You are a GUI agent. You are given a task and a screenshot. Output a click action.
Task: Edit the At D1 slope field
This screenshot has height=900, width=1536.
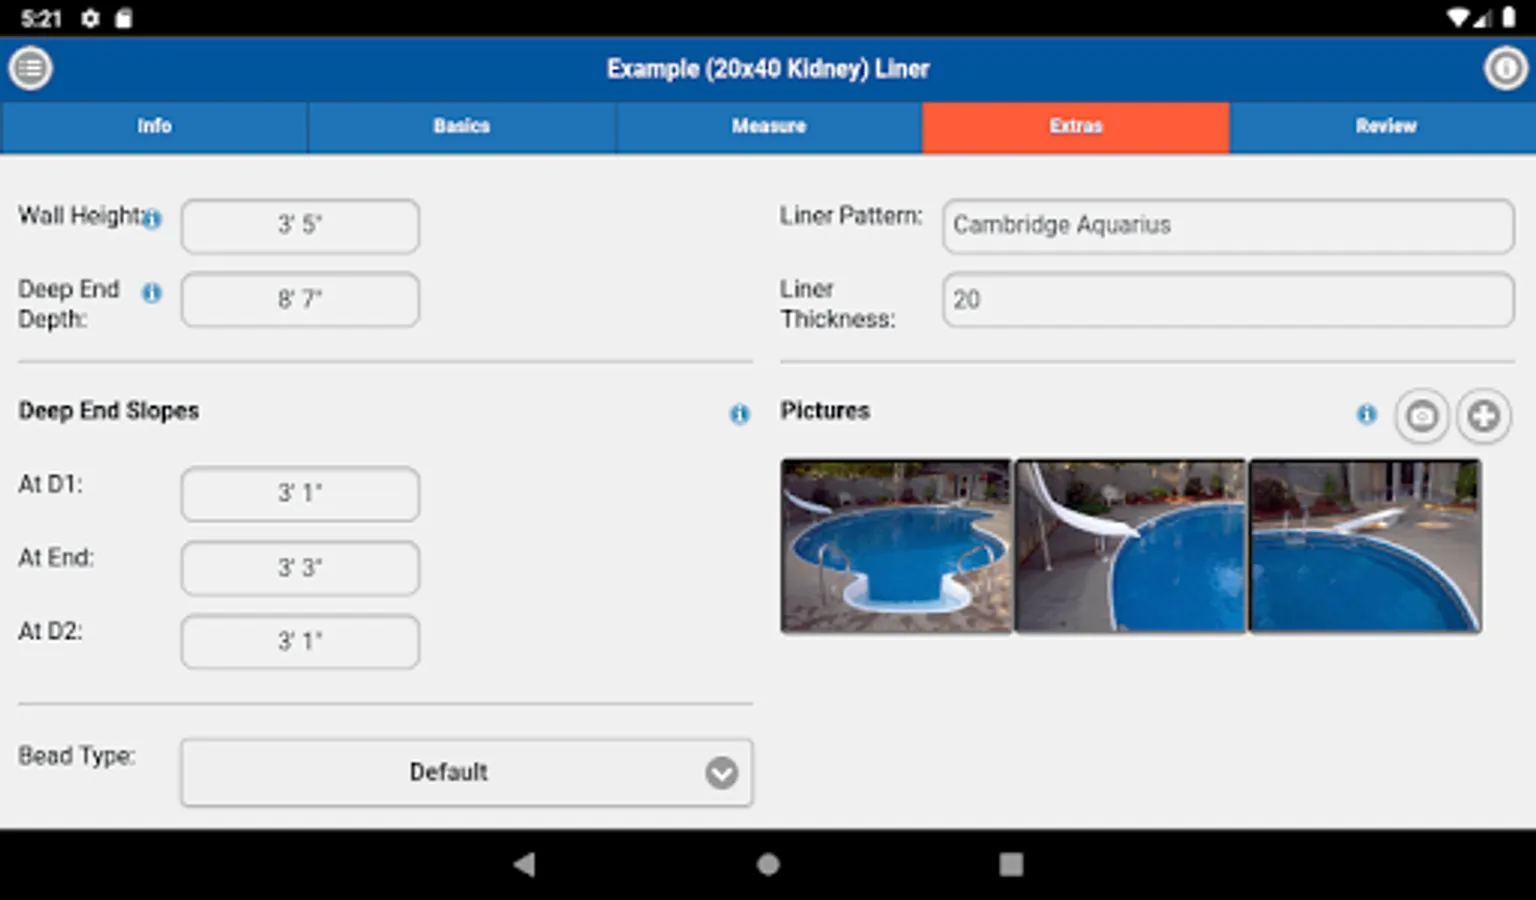point(300,493)
